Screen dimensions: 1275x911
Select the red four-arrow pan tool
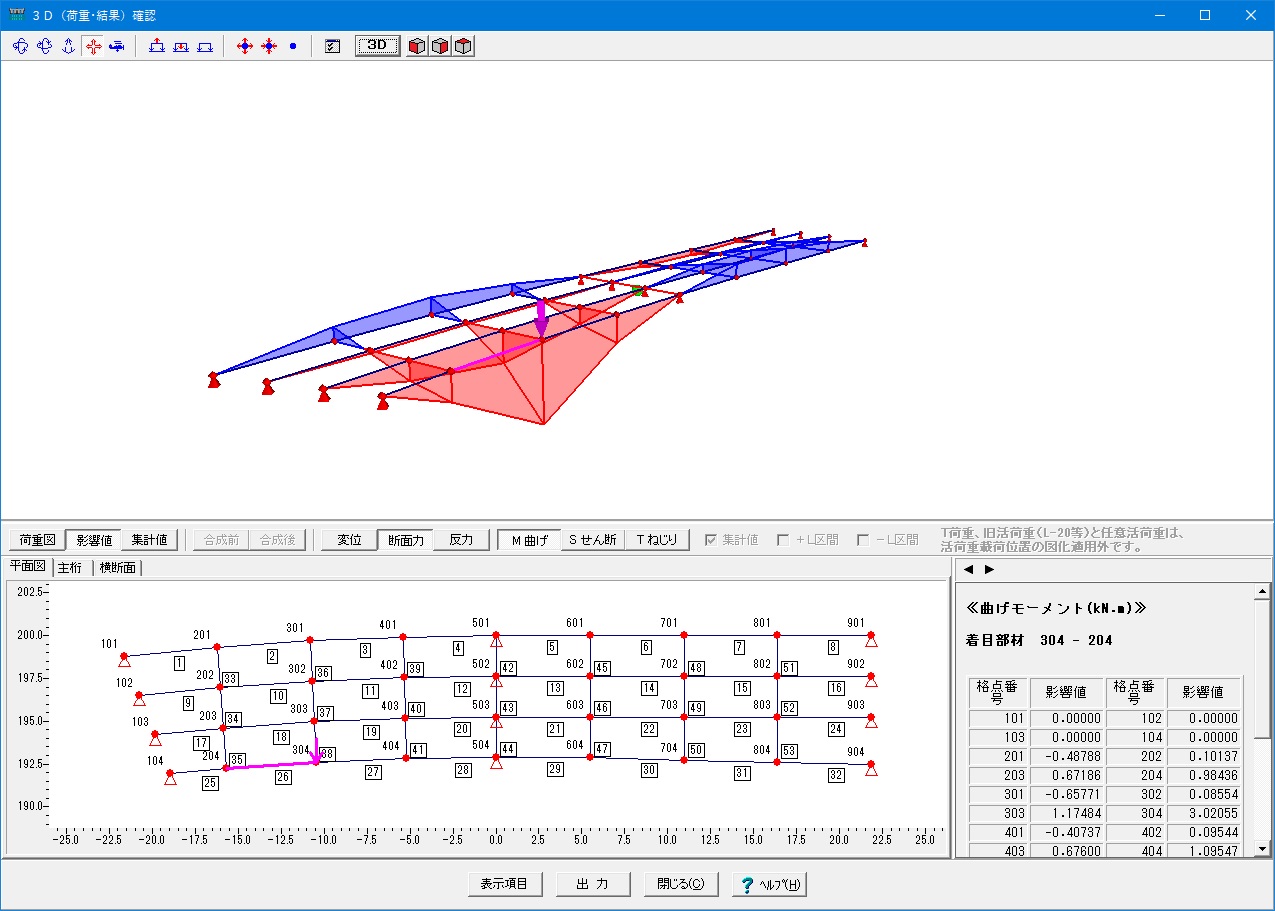pyautogui.click(x=93, y=46)
